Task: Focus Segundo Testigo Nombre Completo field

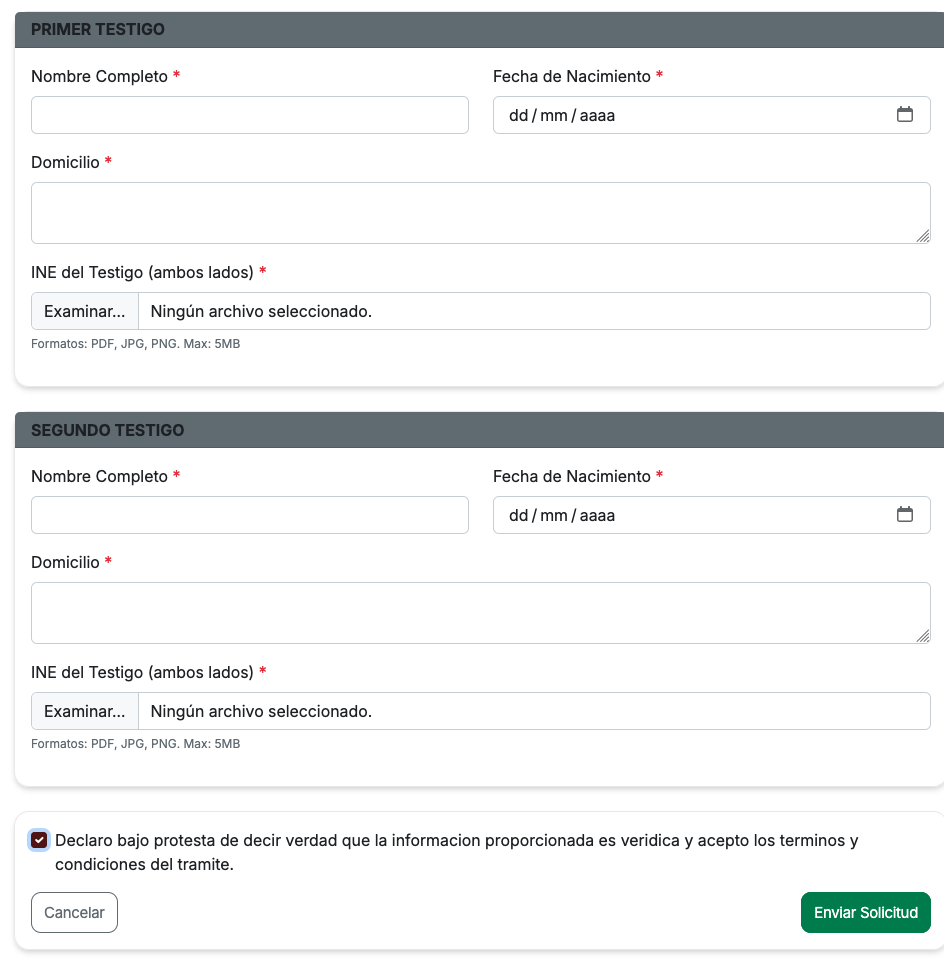Action: coord(250,515)
